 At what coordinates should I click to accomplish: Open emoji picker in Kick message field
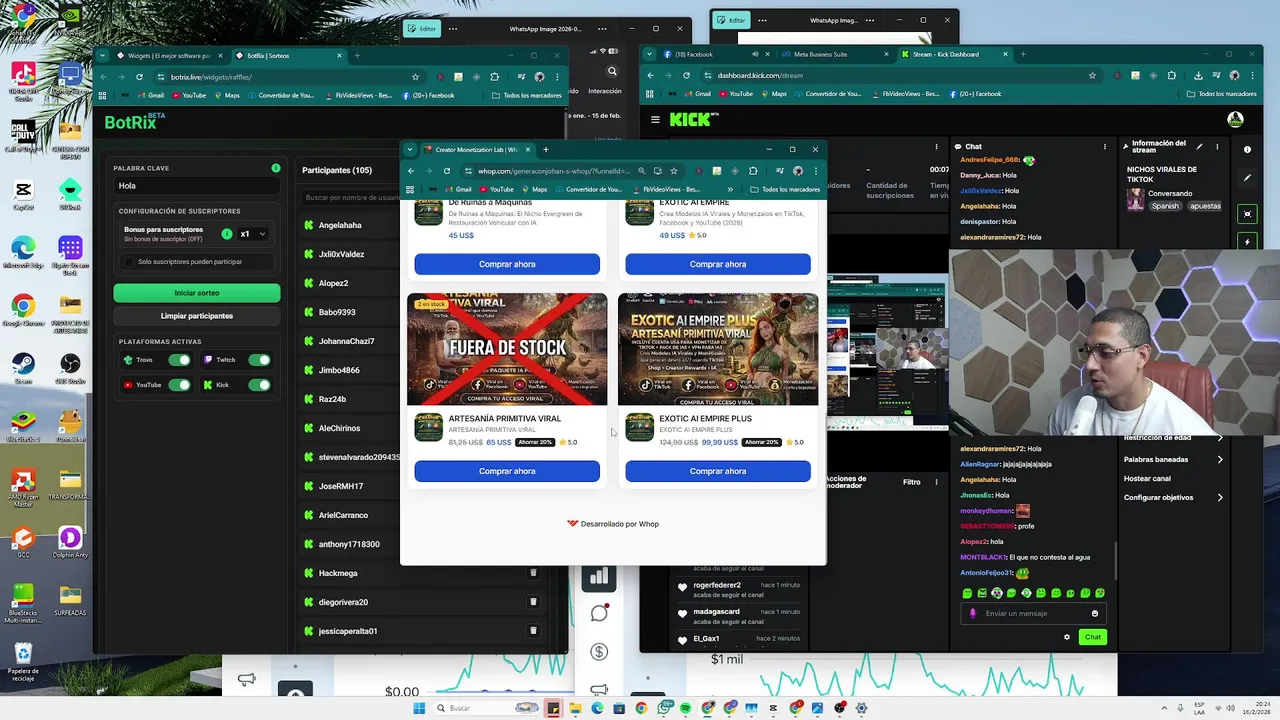(x=1095, y=613)
